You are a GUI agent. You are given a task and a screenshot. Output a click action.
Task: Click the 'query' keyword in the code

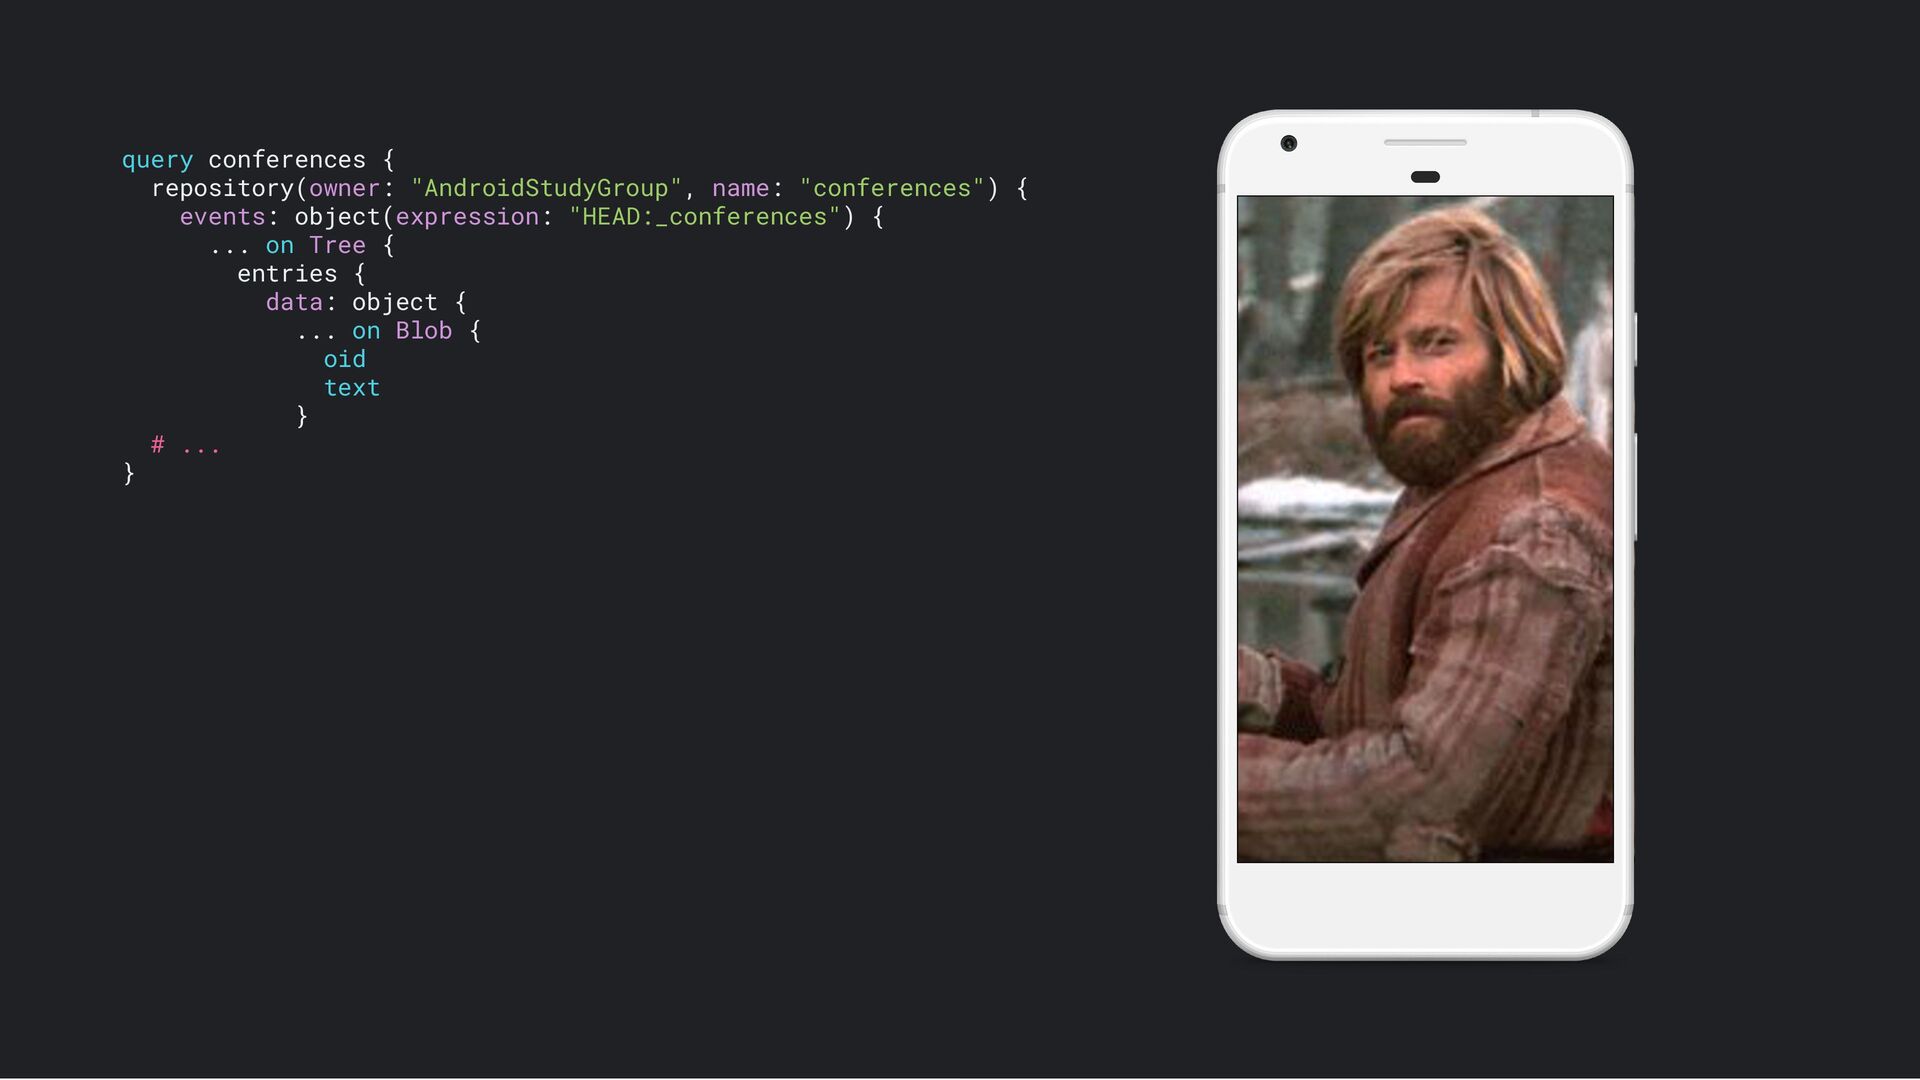click(x=157, y=160)
